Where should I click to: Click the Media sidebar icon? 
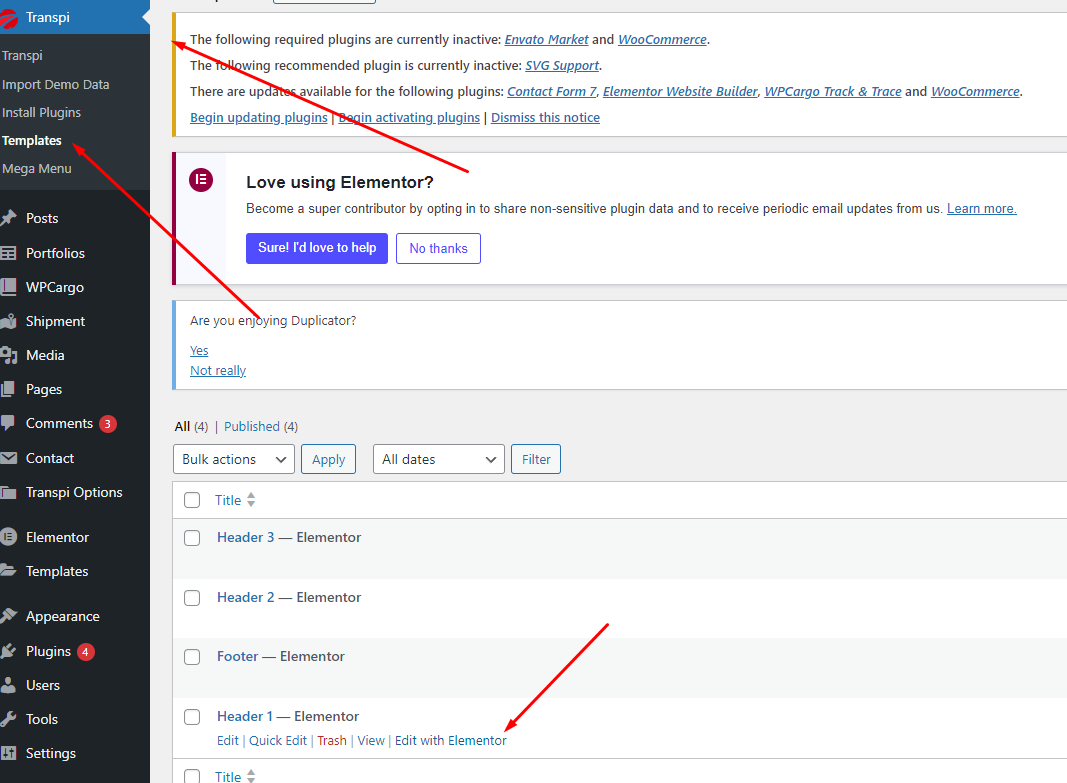[9, 355]
